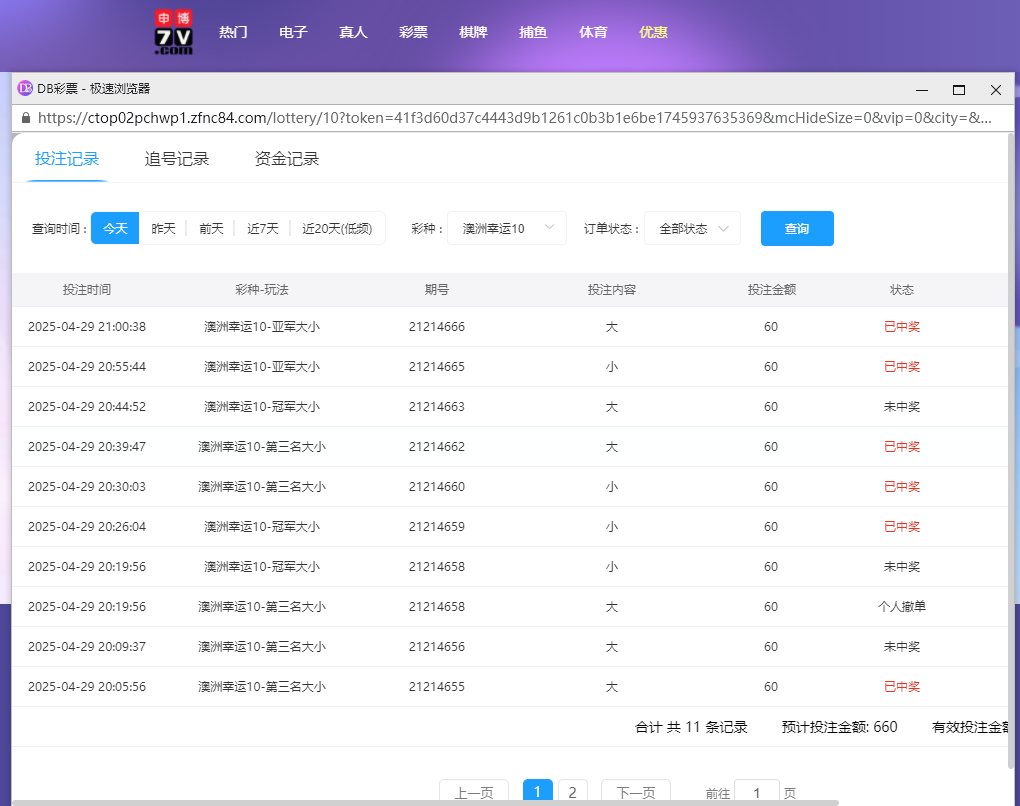Open the 彩票 navigation menu item
1020x806 pixels.
coord(413,32)
